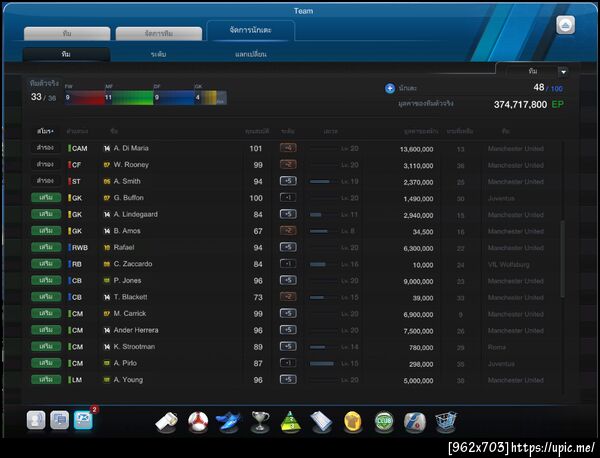Click the value 13,600,000 for A. Di Maria

tap(416, 149)
